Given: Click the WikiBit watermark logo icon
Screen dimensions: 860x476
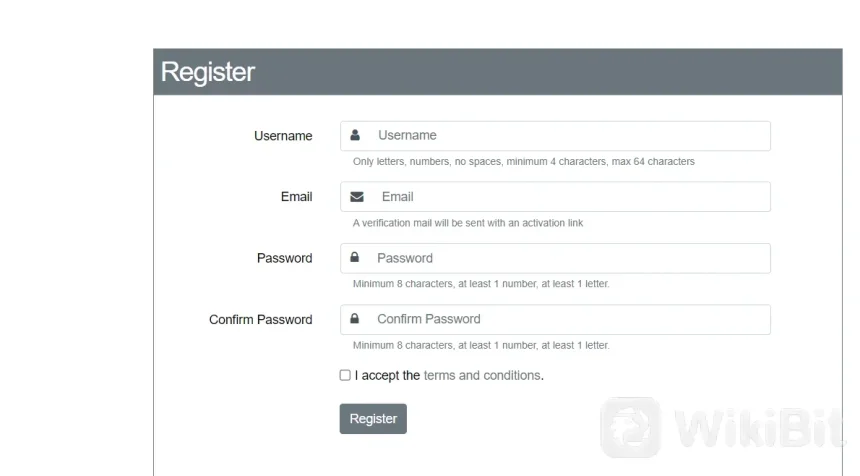Looking at the screenshot, I should [x=630, y=427].
